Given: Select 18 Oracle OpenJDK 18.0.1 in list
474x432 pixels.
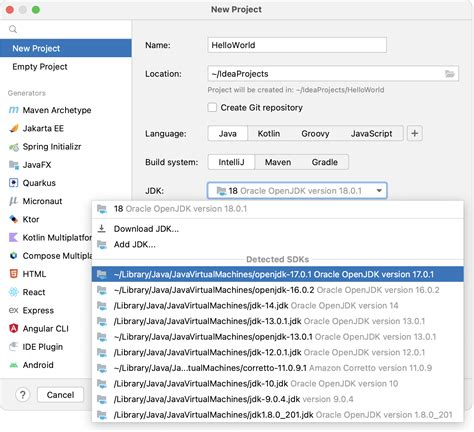Looking at the screenshot, I should 278,209.
